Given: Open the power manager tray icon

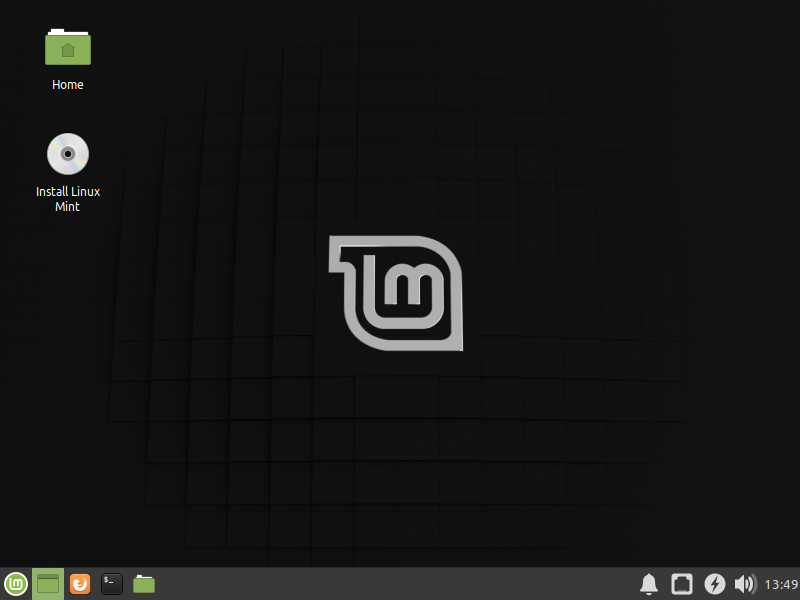Looking at the screenshot, I should (713, 583).
